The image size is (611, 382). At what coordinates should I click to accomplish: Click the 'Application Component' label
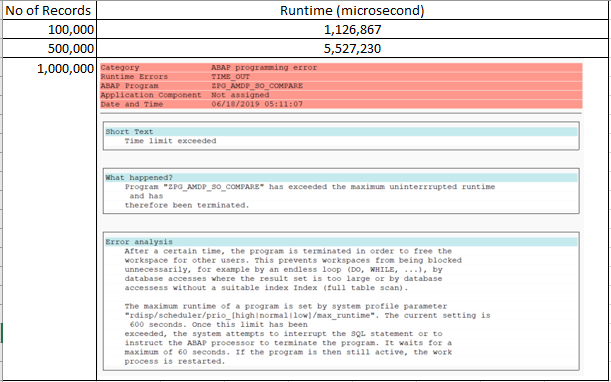[151, 95]
